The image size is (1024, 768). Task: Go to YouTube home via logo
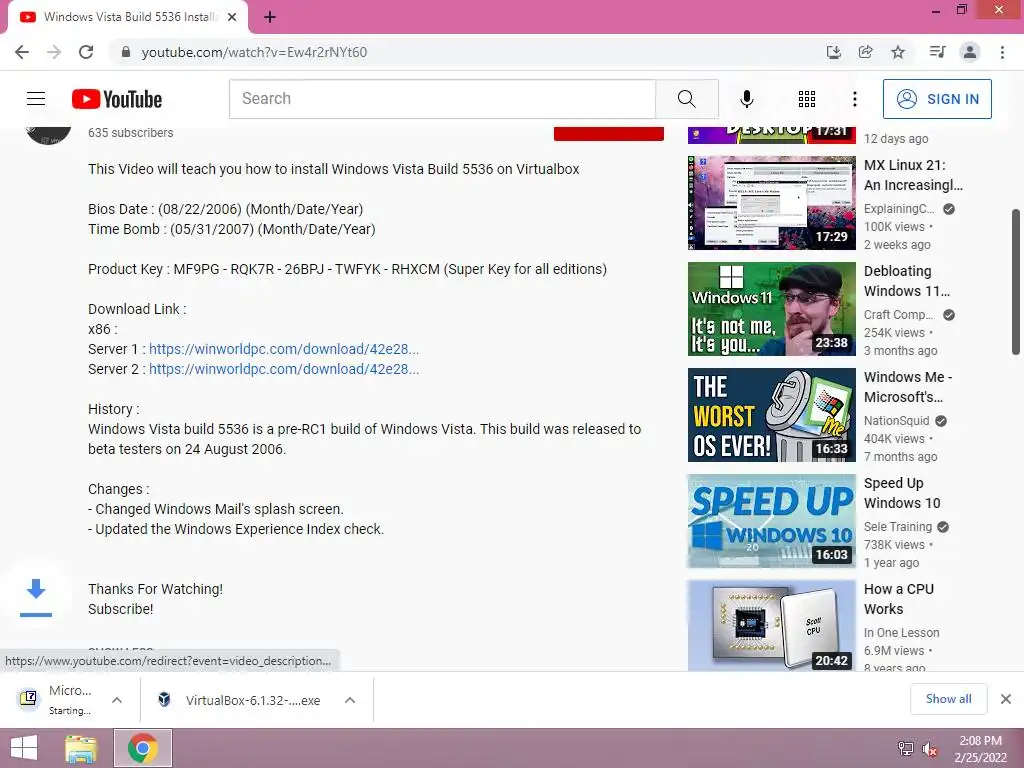(x=117, y=99)
